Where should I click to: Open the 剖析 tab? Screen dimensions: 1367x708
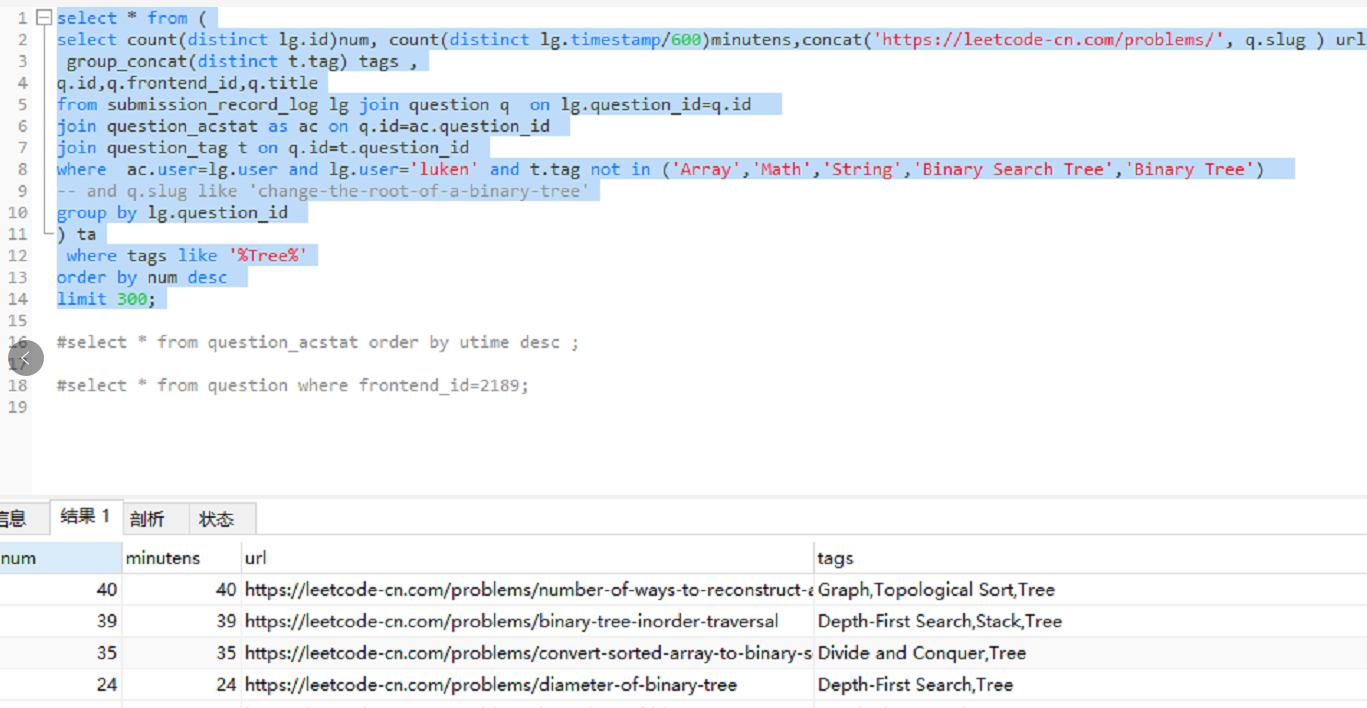pyautogui.click(x=147, y=519)
